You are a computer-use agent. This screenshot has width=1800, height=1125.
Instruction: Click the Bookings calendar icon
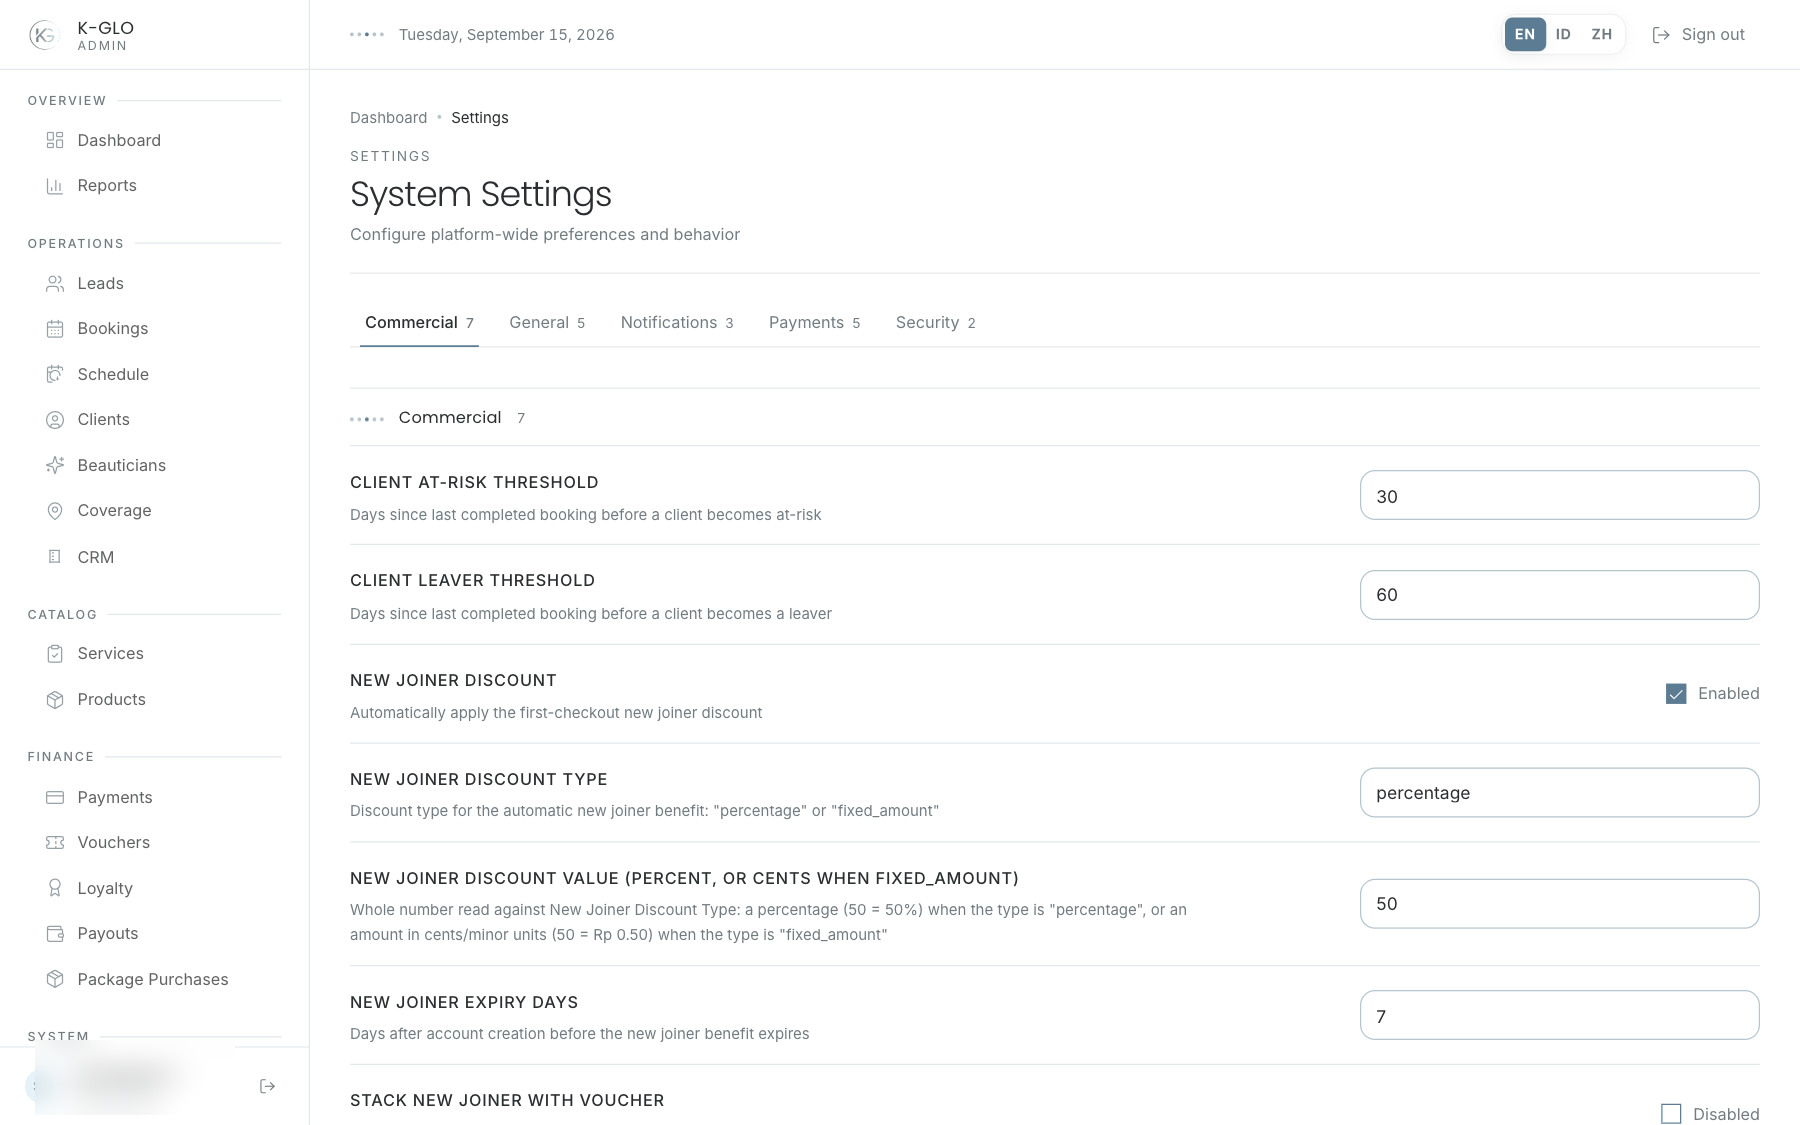pos(55,329)
